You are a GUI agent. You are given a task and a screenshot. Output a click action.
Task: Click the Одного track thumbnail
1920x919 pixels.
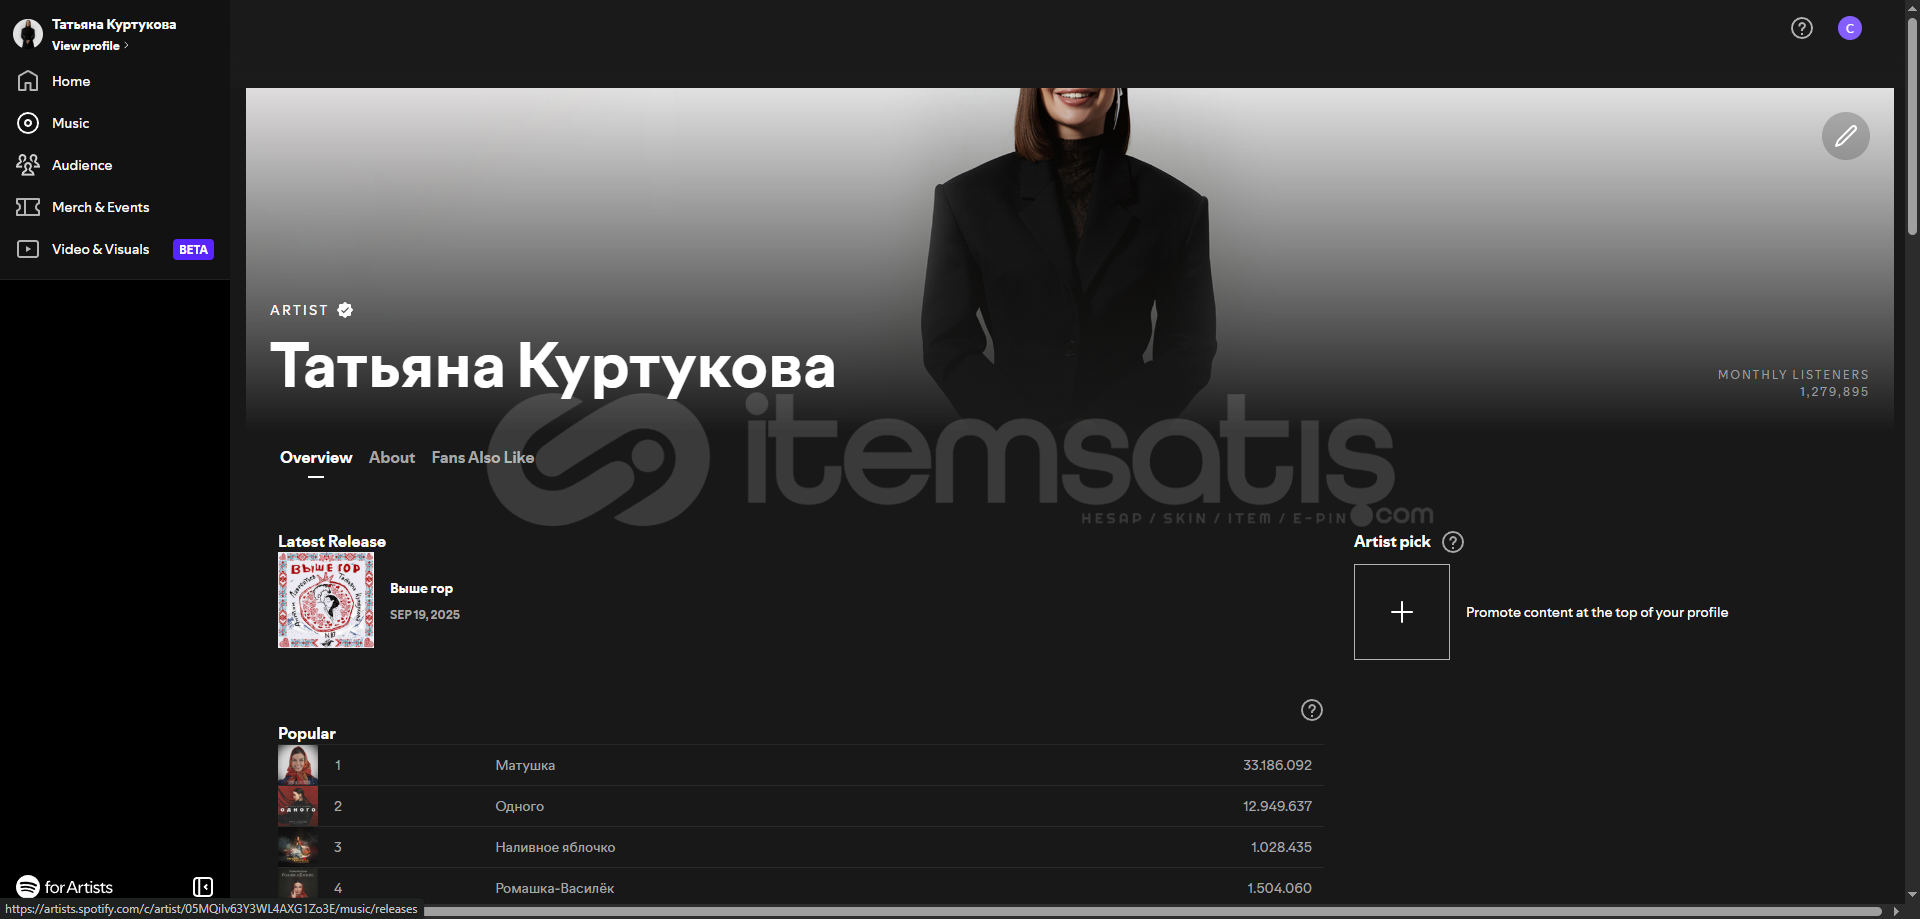coord(298,806)
